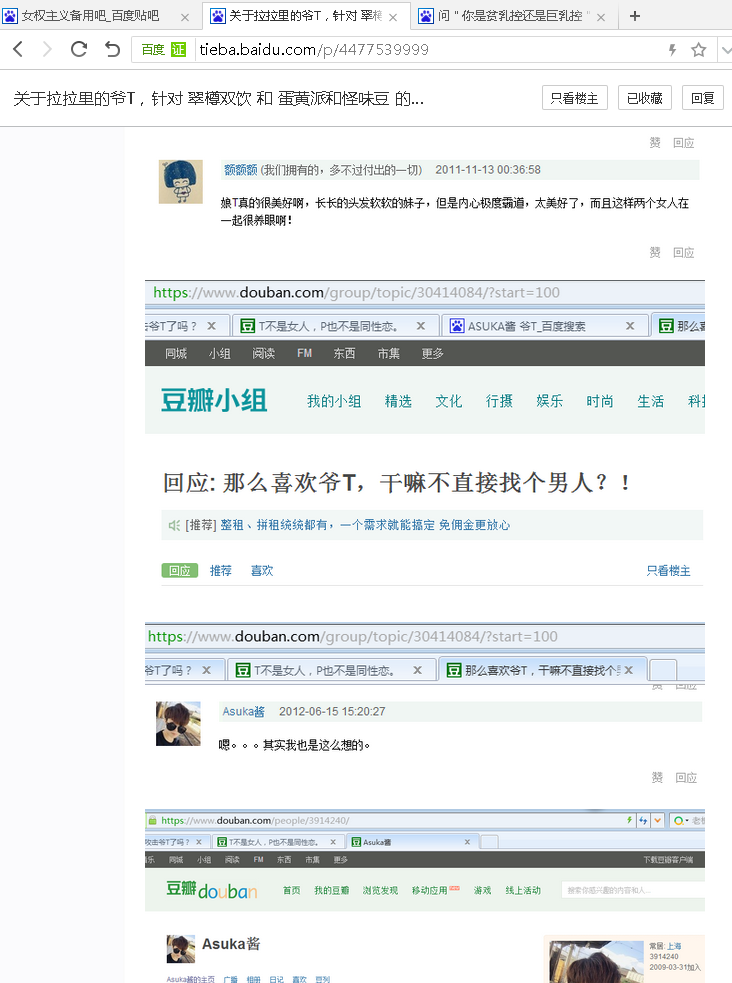
Task: Click the Asuka酱 avatar beside the 2012 post
Action: pos(178,723)
